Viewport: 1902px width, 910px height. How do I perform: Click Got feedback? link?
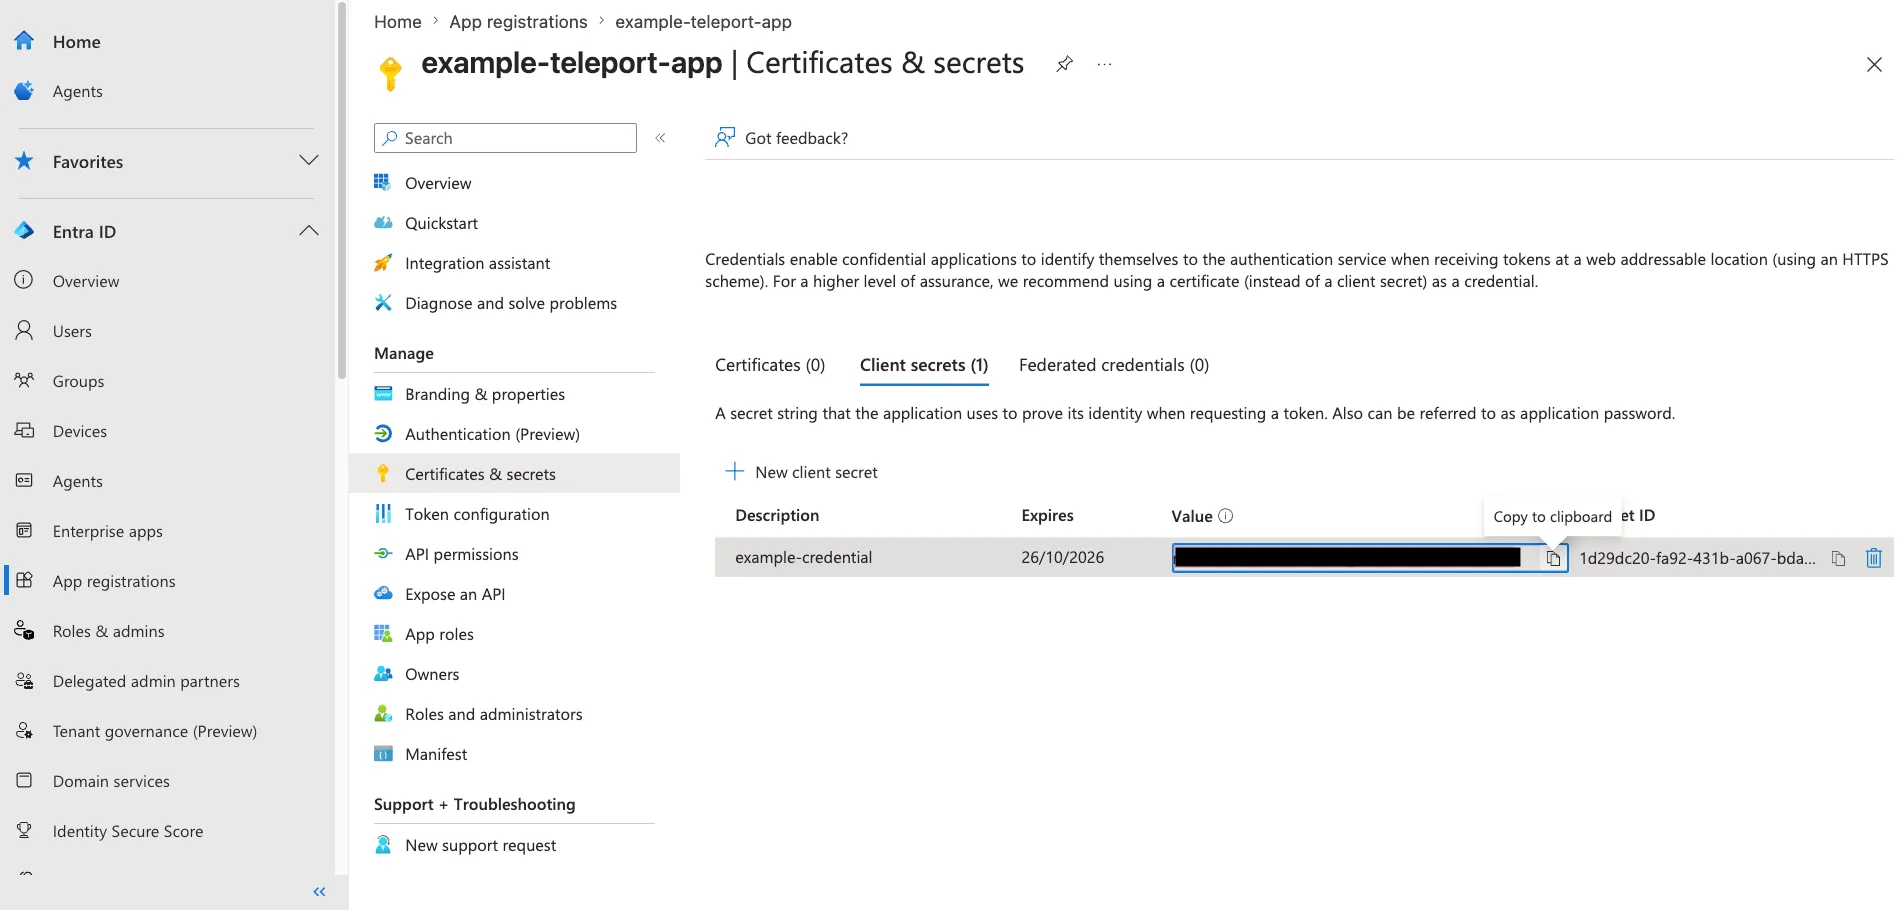[796, 138]
